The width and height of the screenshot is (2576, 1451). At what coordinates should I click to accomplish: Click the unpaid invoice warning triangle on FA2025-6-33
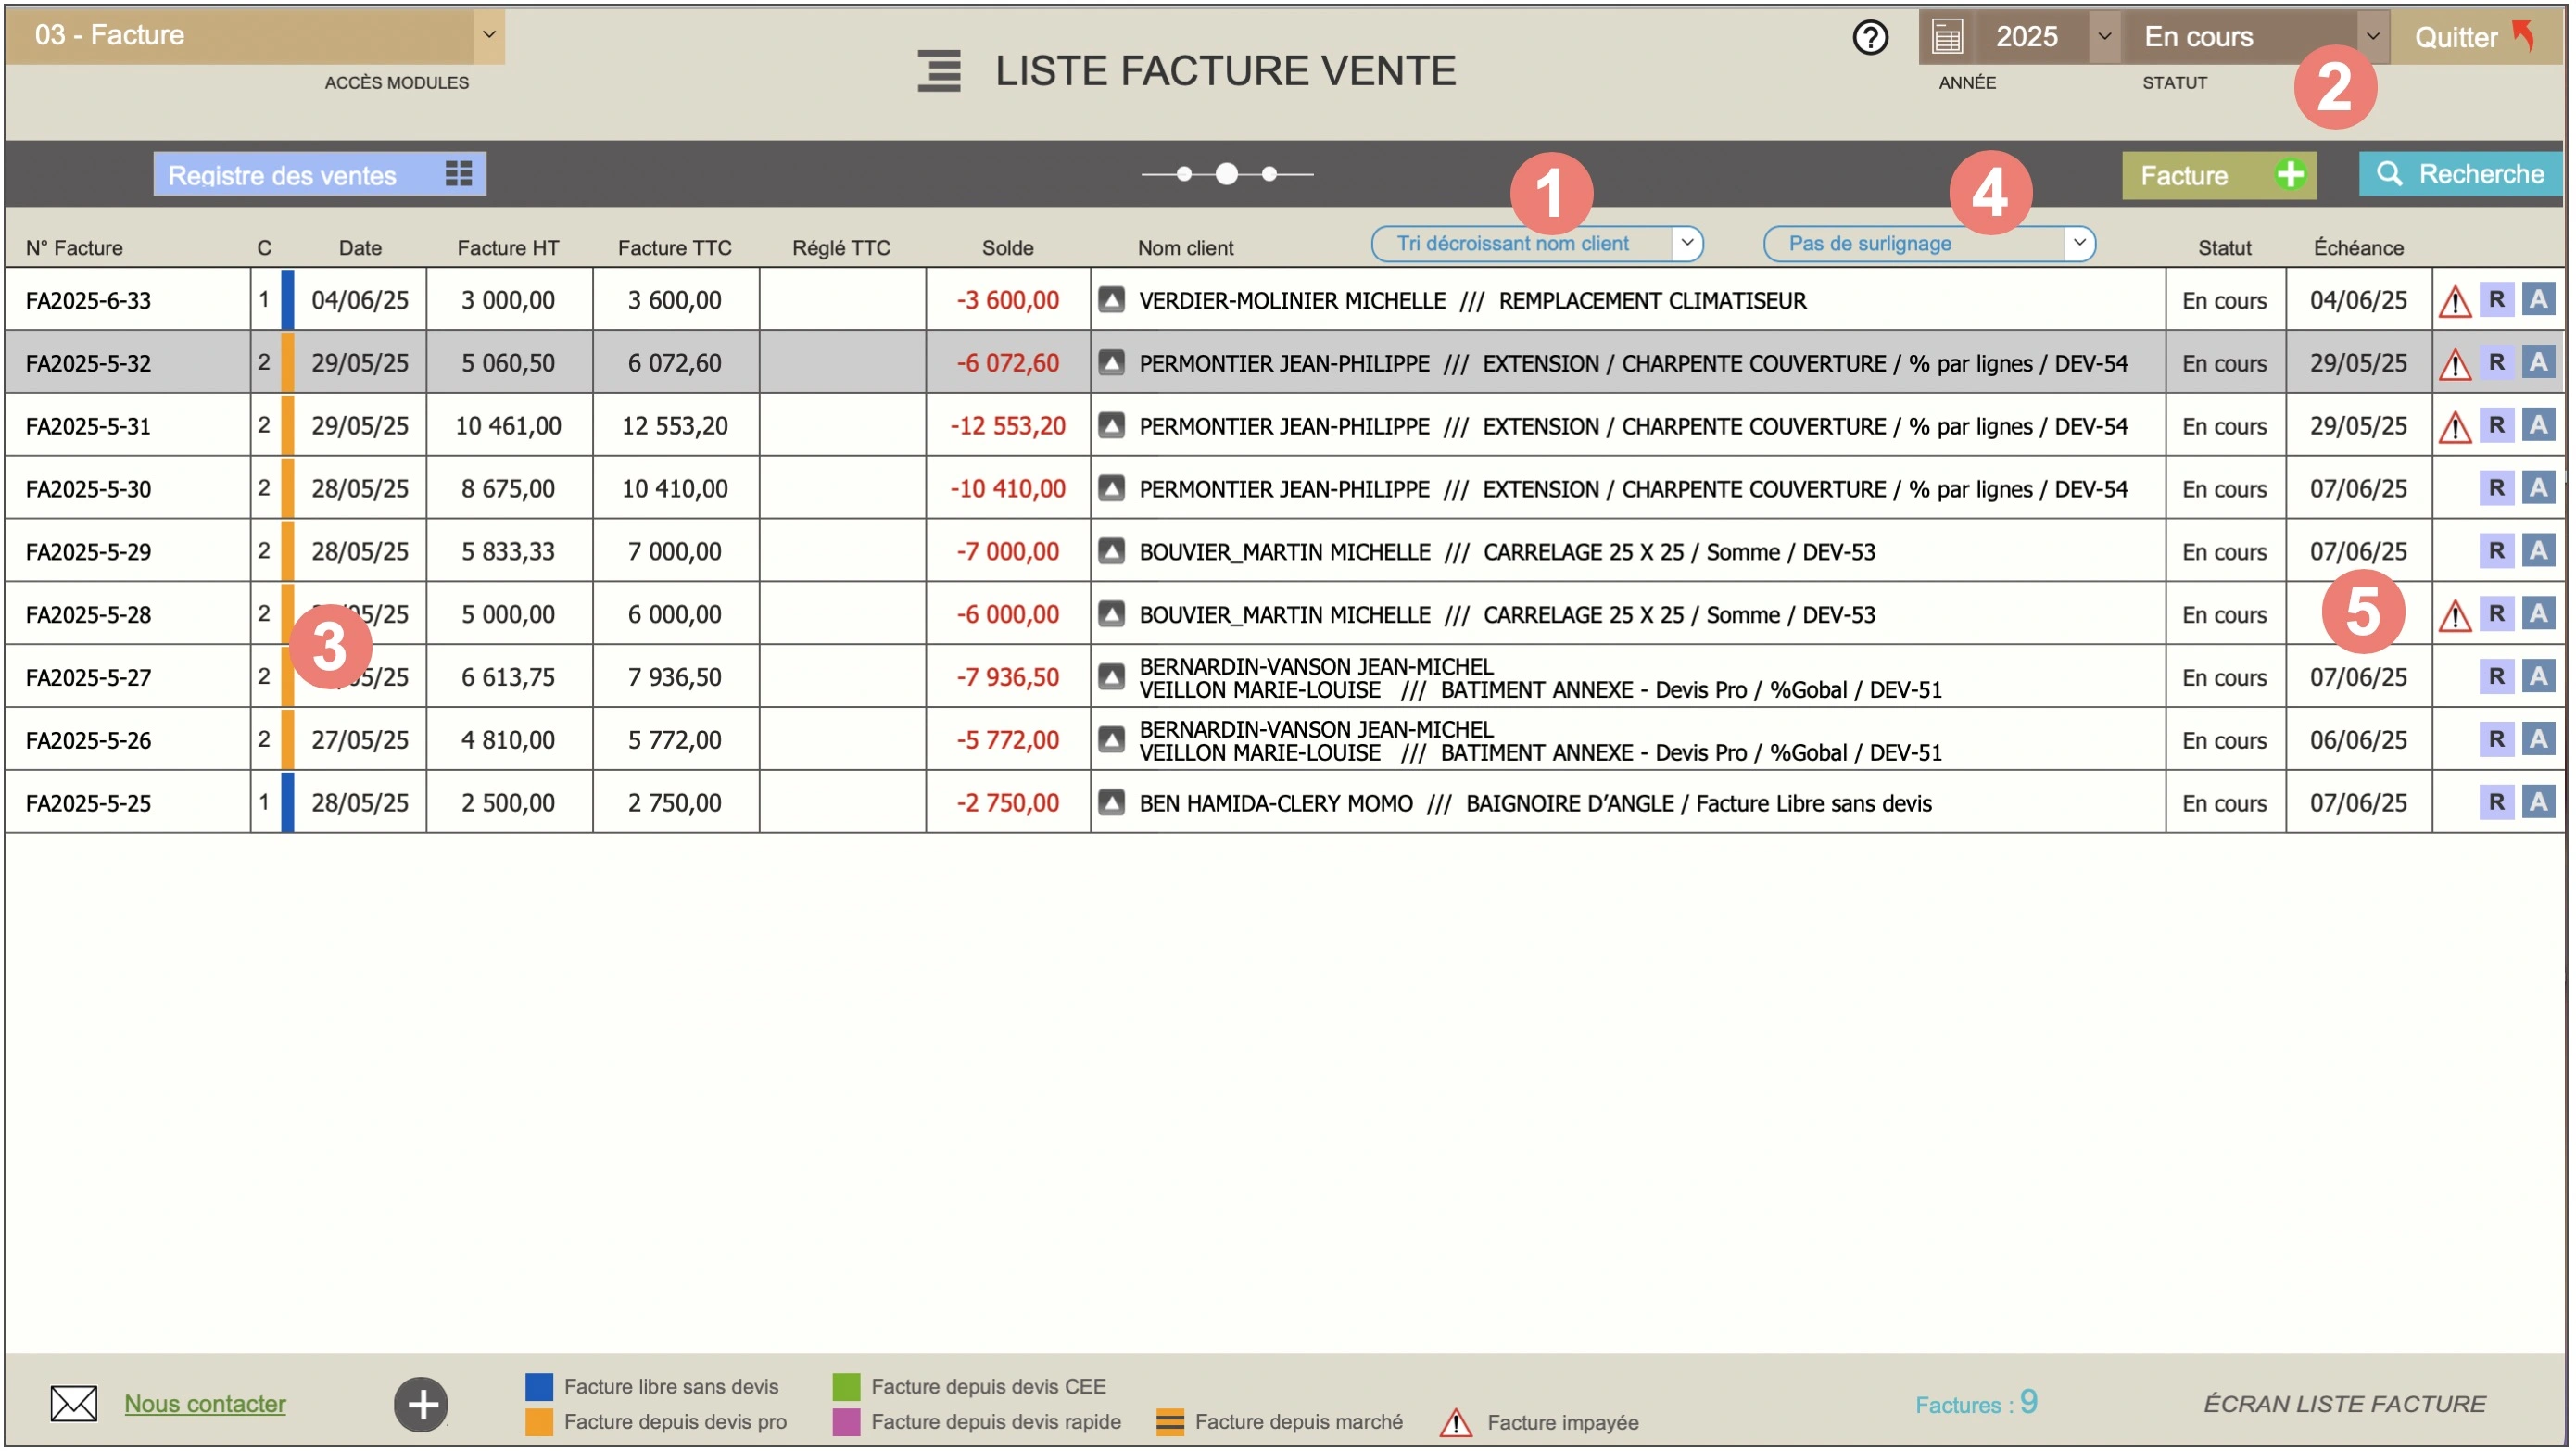(2456, 300)
